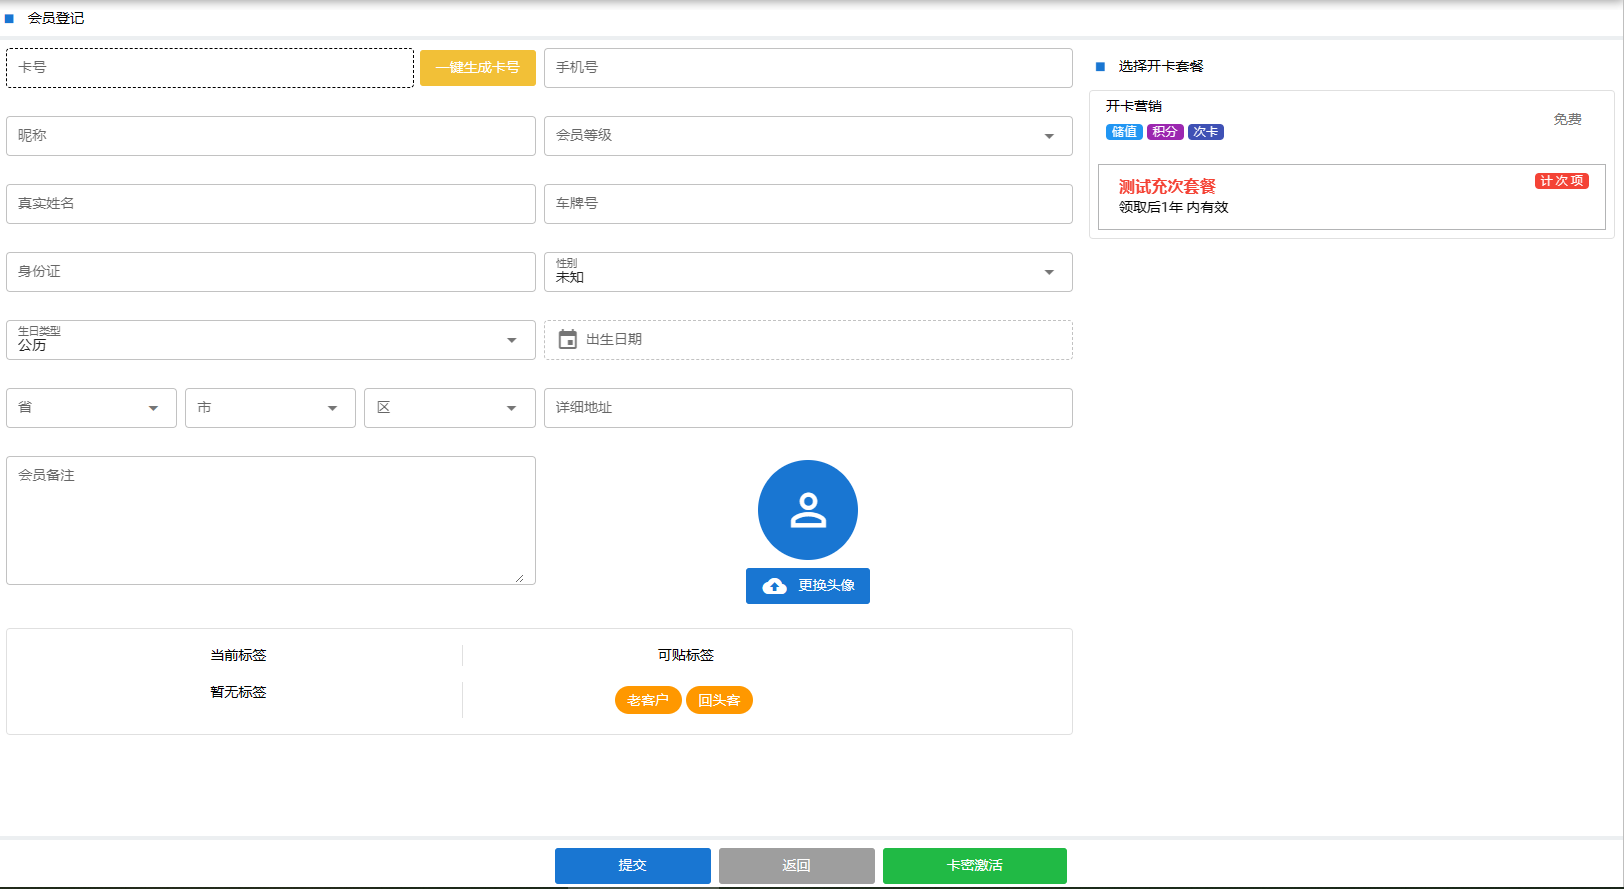Screen dimensions: 1624x889
Task: Click the 次卡 badge in 开卡营销
Action: pyautogui.click(x=1206, y=132)
